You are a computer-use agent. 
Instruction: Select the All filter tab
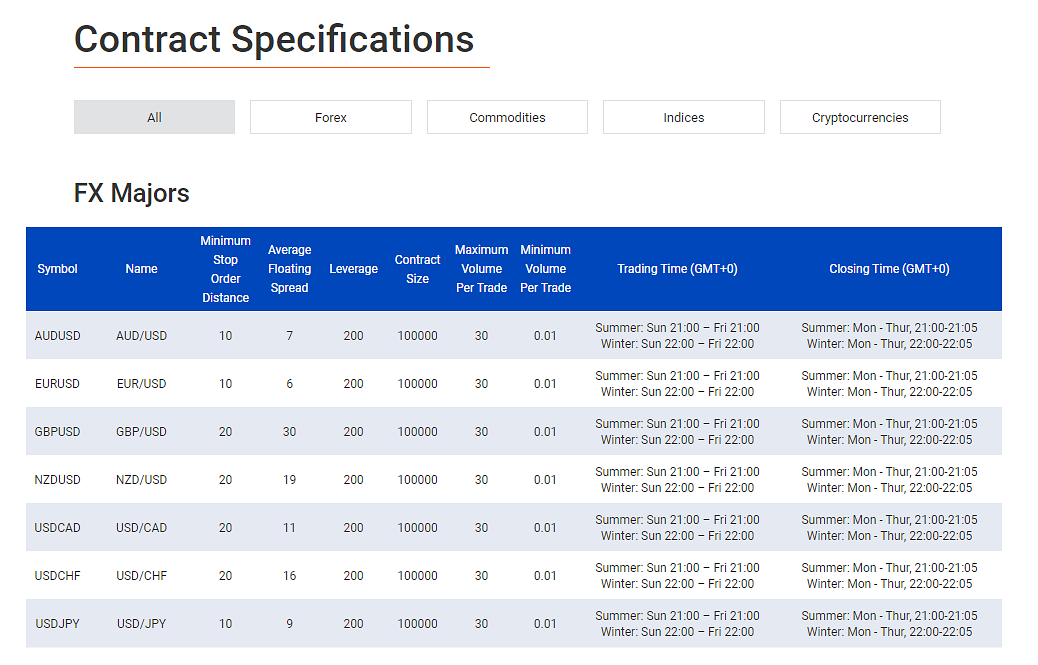154,117
